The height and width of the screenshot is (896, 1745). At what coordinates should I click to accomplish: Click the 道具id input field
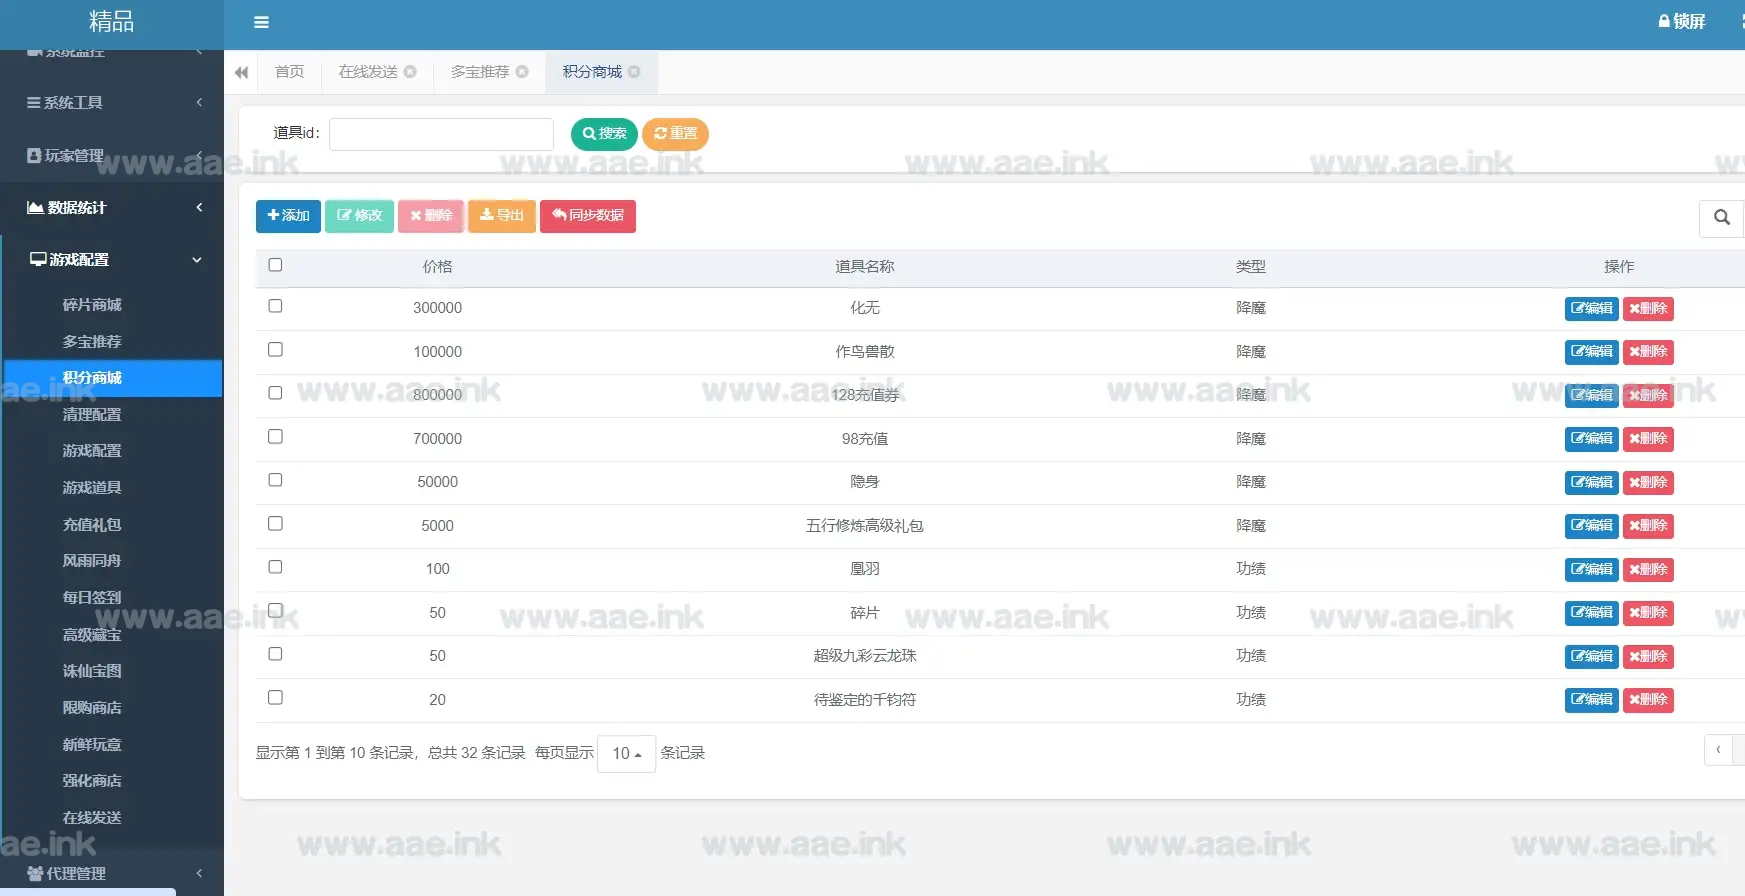[441, 134]
